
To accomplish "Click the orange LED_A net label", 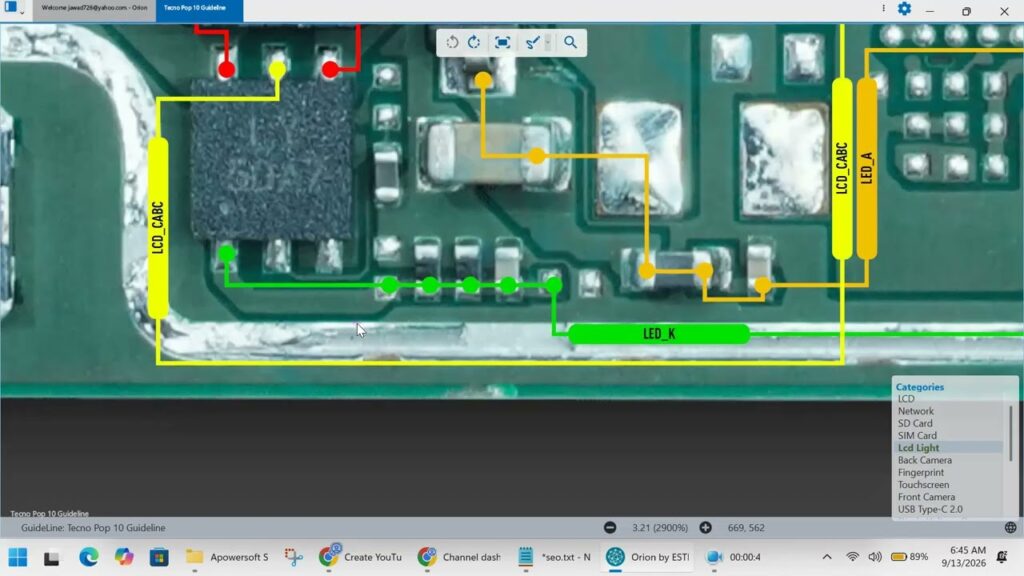I will click(x=867, y=168).
